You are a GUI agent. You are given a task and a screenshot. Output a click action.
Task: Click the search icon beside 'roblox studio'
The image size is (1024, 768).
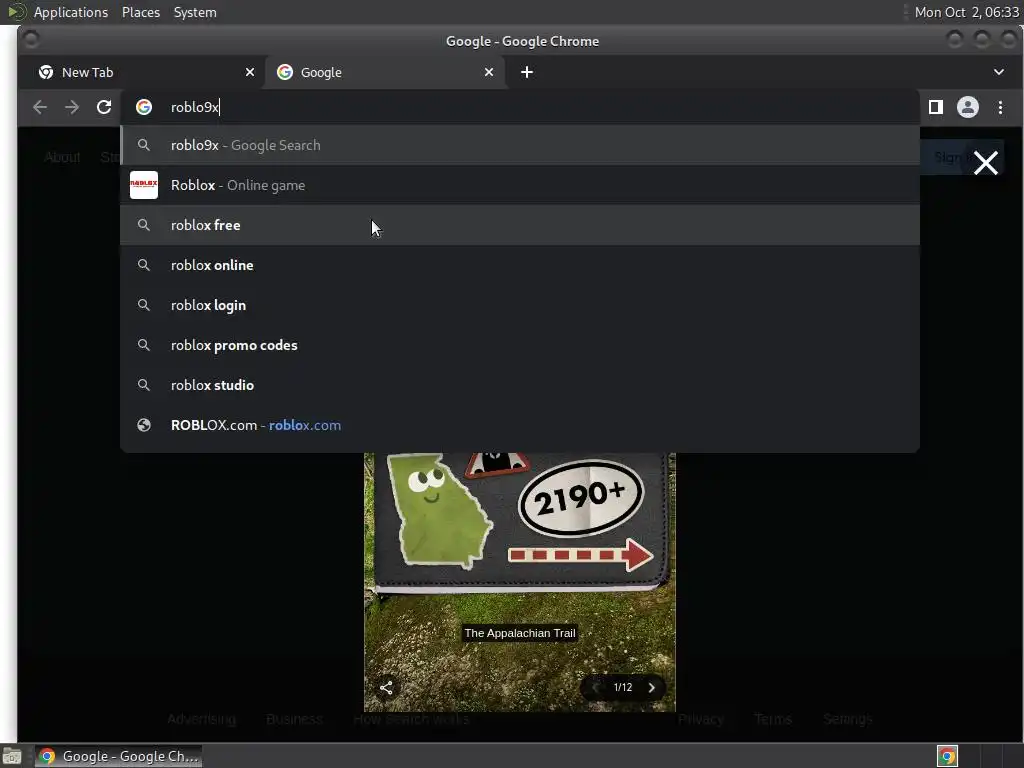click(x=144, y=385)
